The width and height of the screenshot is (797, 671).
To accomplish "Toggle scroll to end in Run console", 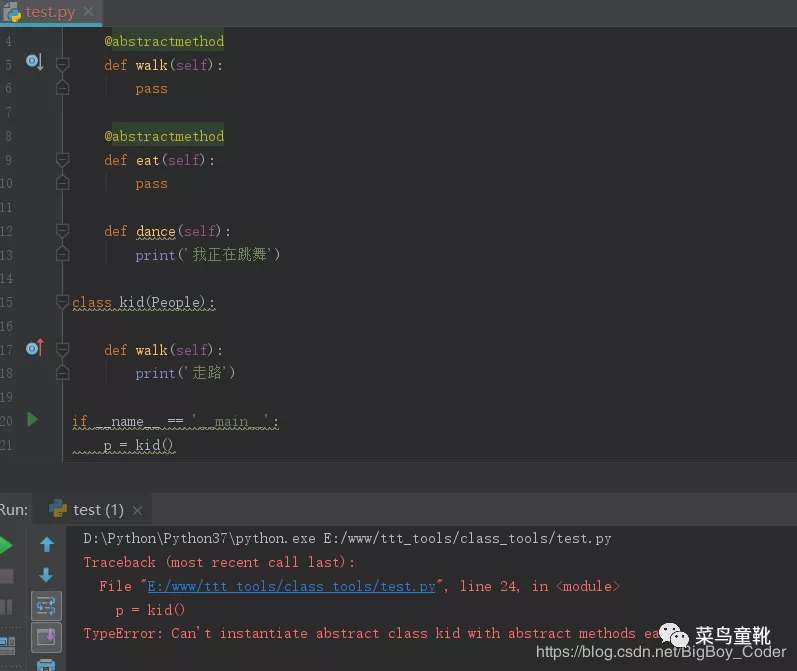I will [46, 636].
